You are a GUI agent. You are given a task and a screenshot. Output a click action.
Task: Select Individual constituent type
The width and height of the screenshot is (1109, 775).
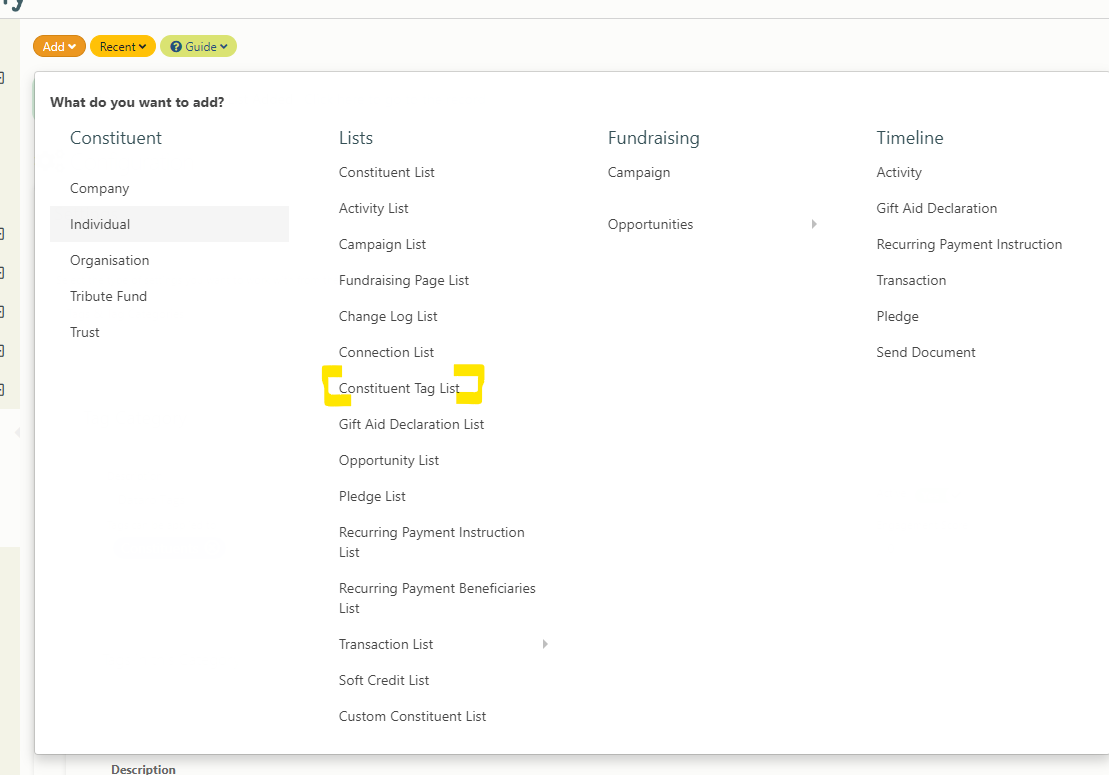(x=170, y=224)
